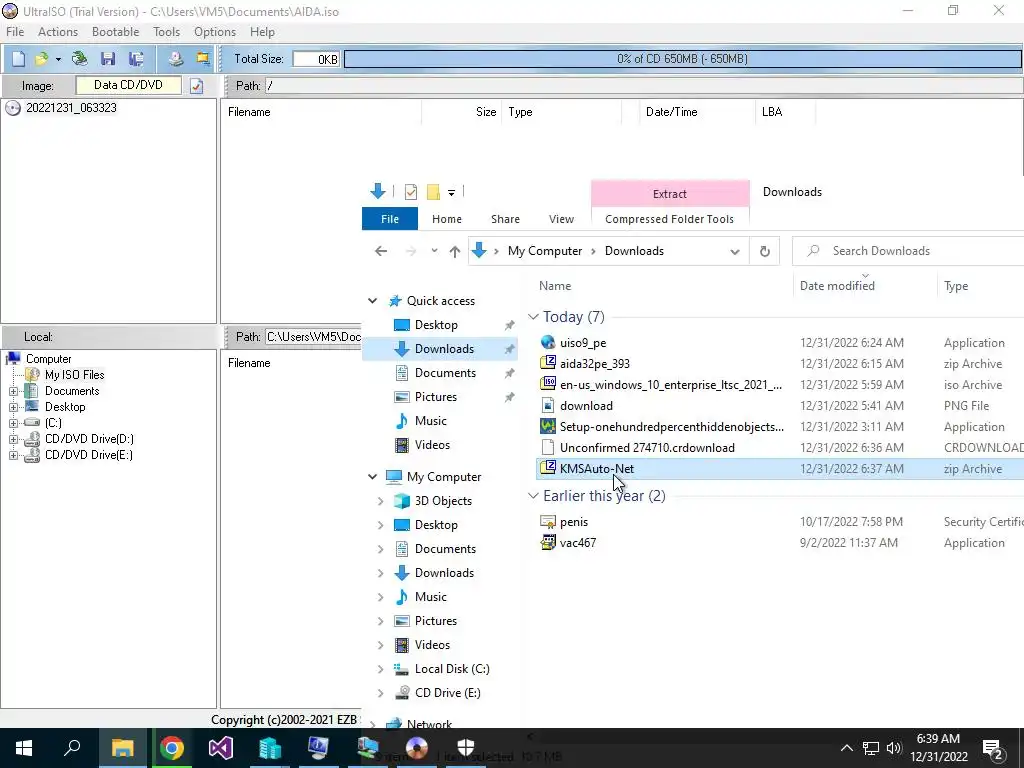Click the Data CD/DVD image type button
Screen dimensions: 1024x768
pyautogui.click(x=128, y=85)
